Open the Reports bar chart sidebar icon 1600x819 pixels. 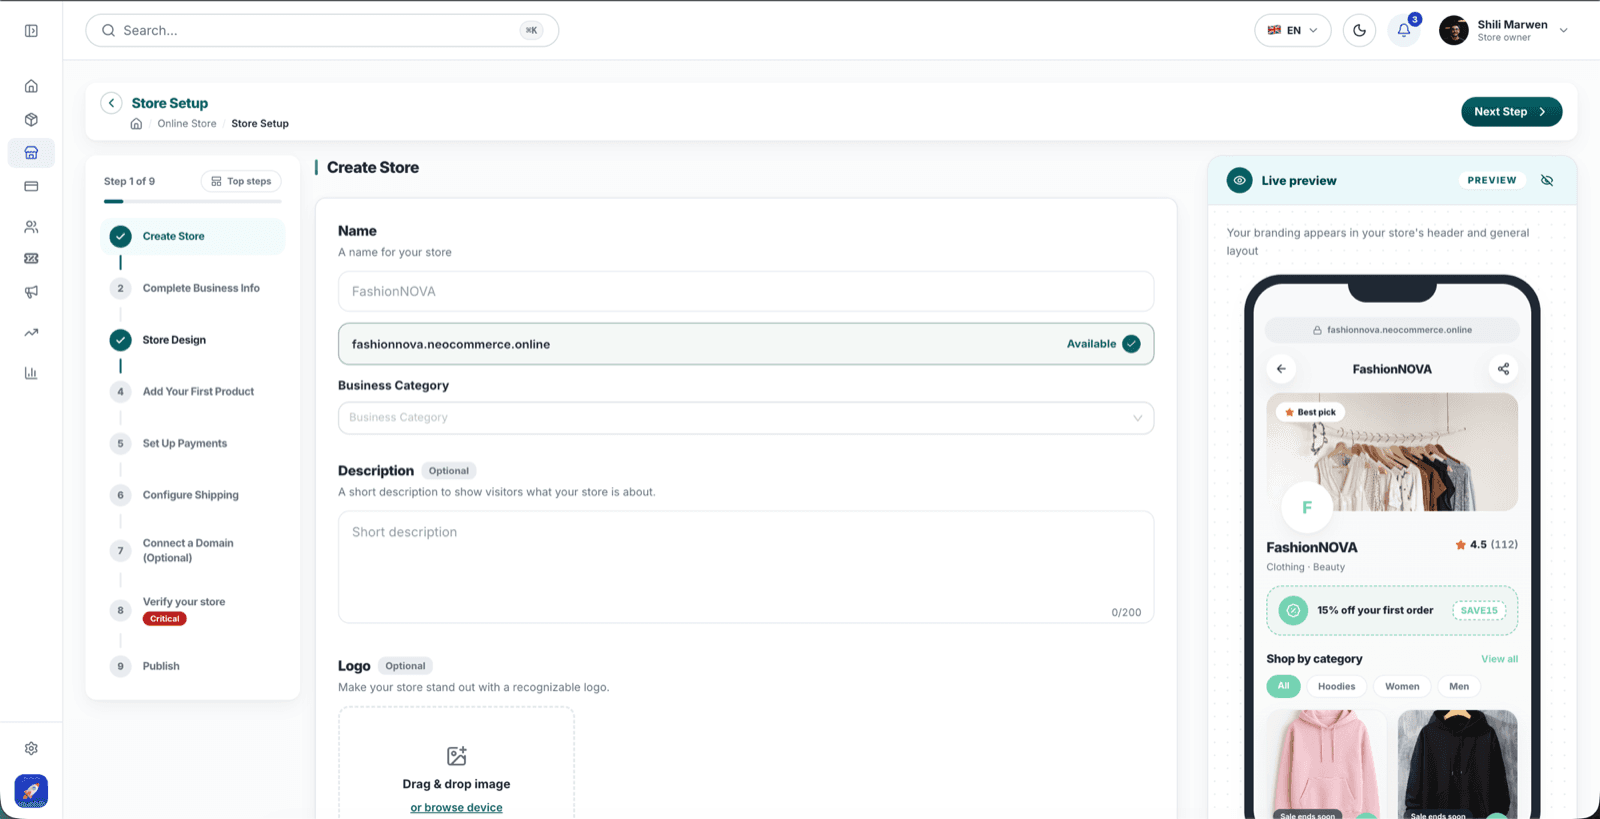click(31, 373)
